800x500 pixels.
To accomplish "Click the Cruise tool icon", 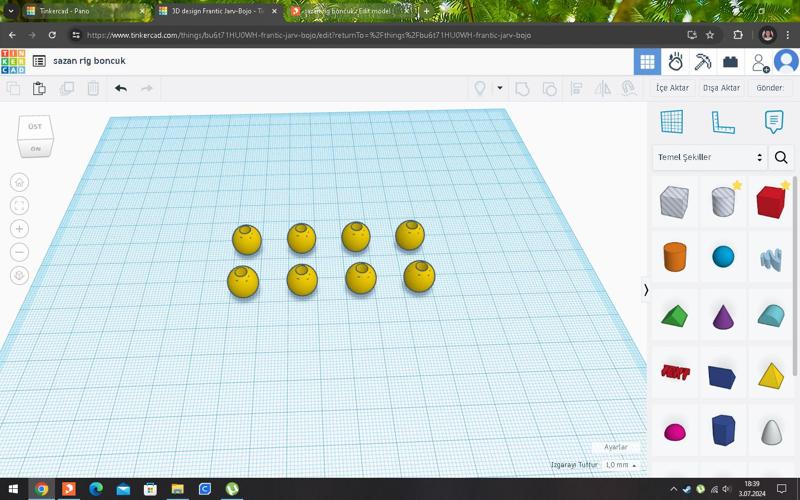I will (x=629, y=89).
